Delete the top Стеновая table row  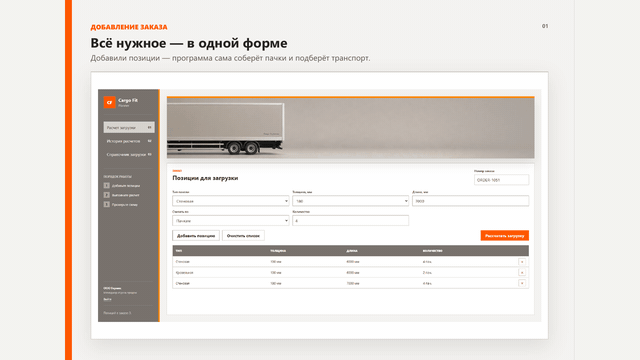[522, 262]
